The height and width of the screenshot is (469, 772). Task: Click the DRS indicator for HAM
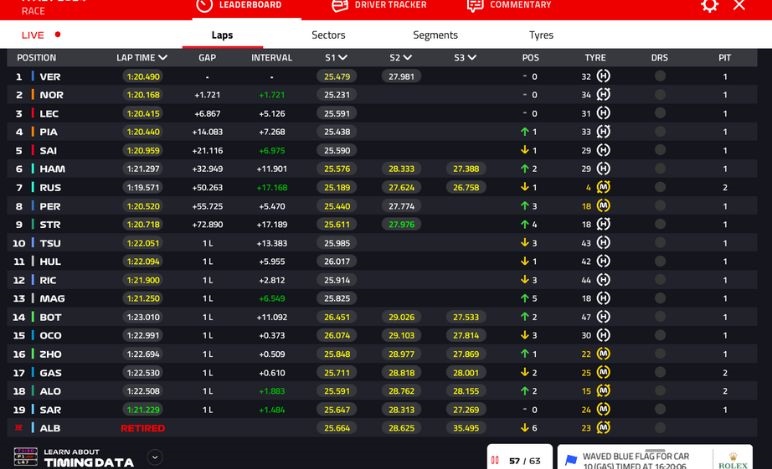(660, 169)
